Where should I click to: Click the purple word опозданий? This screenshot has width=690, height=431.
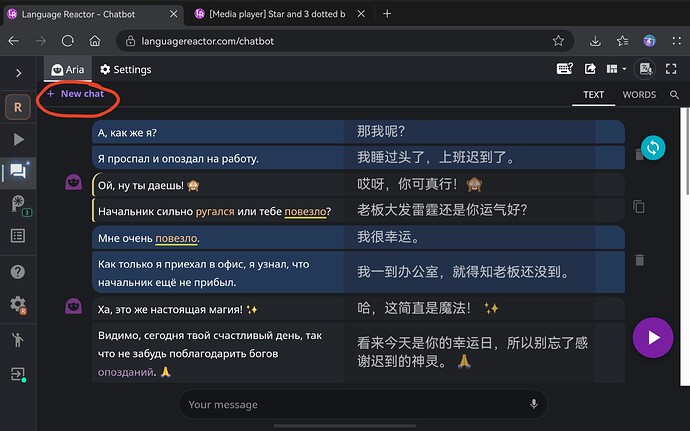pos(126,372)
